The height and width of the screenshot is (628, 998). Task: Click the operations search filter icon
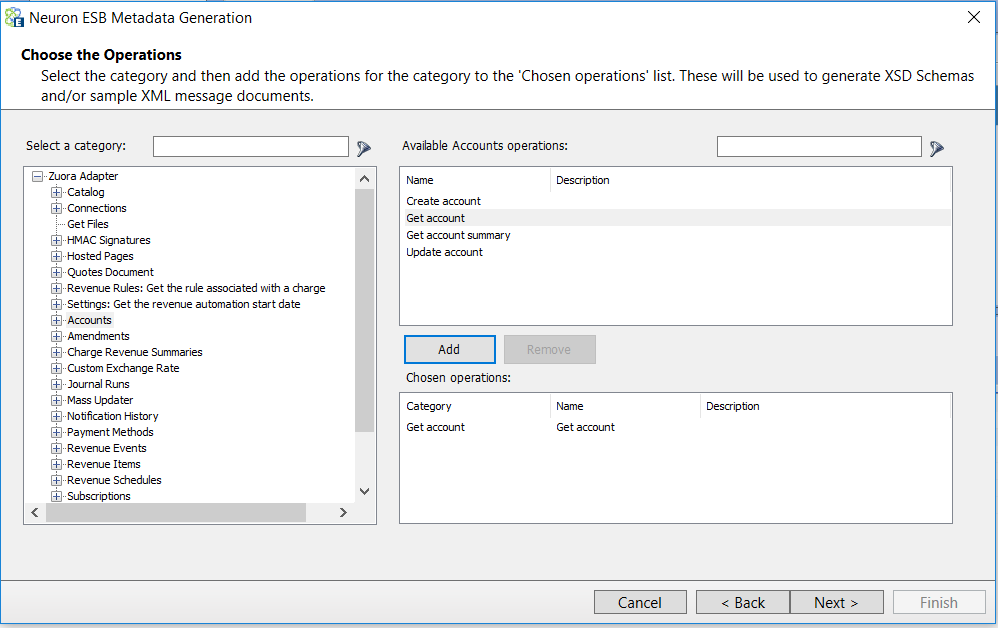(936, 148)
